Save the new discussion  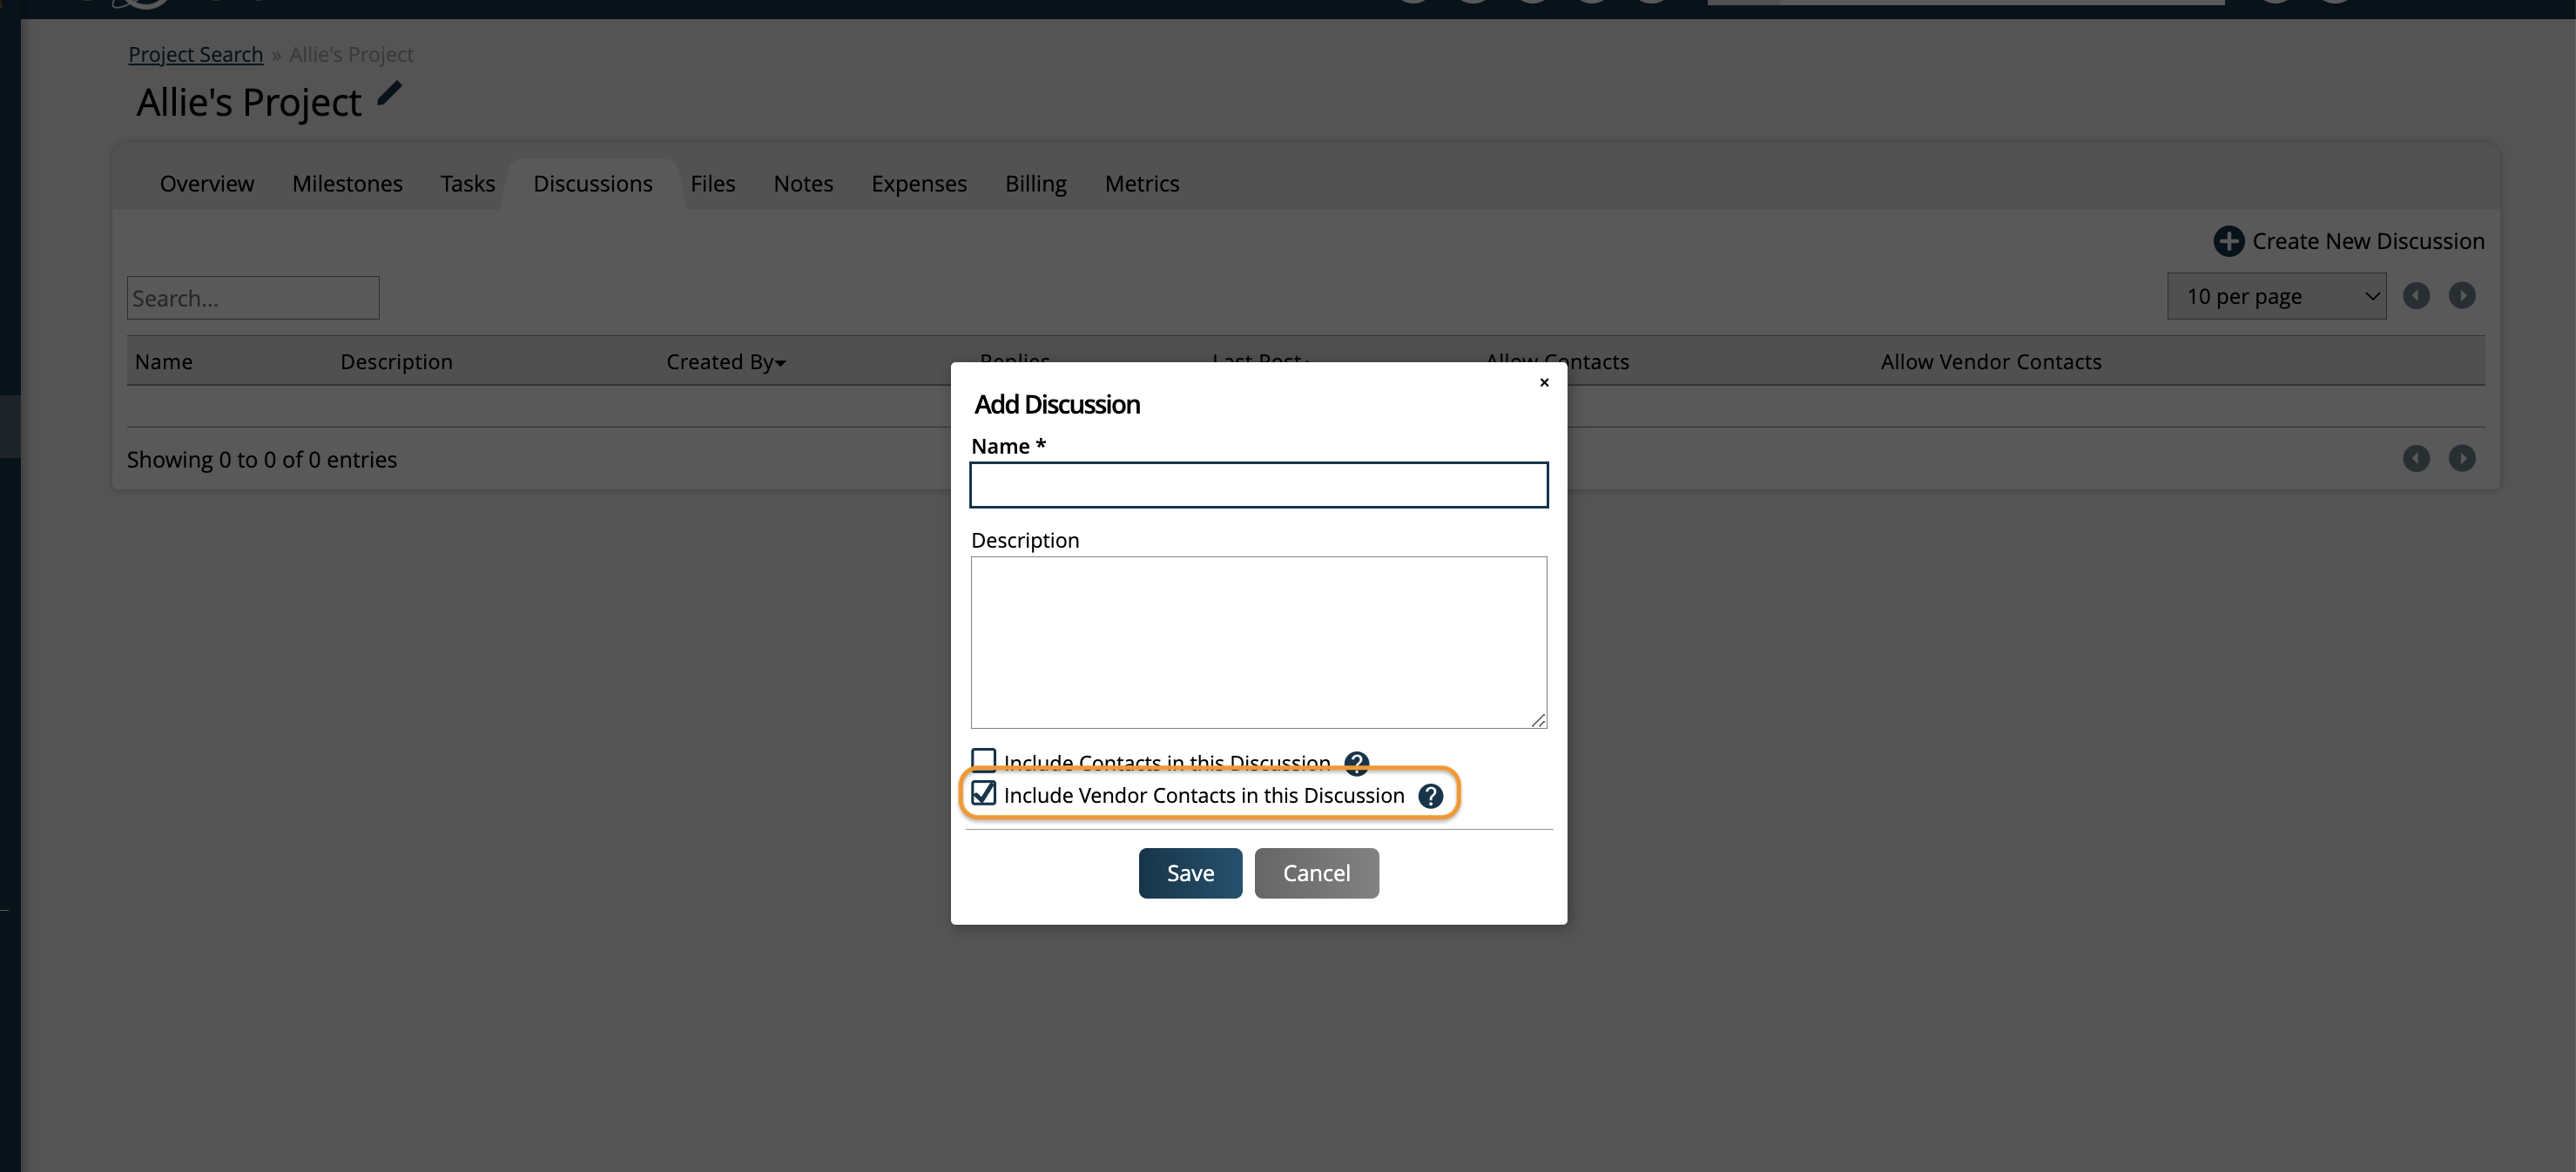click(1190, 873)
